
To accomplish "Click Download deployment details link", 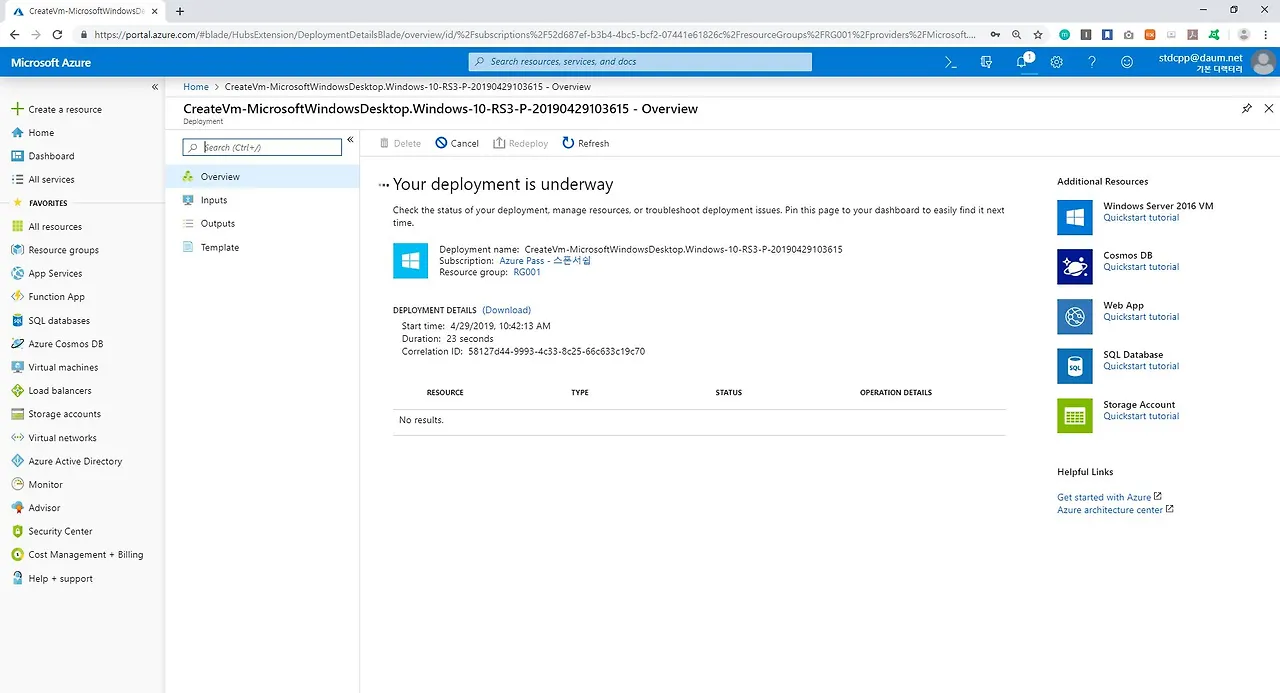I will (x=507, y=310).
